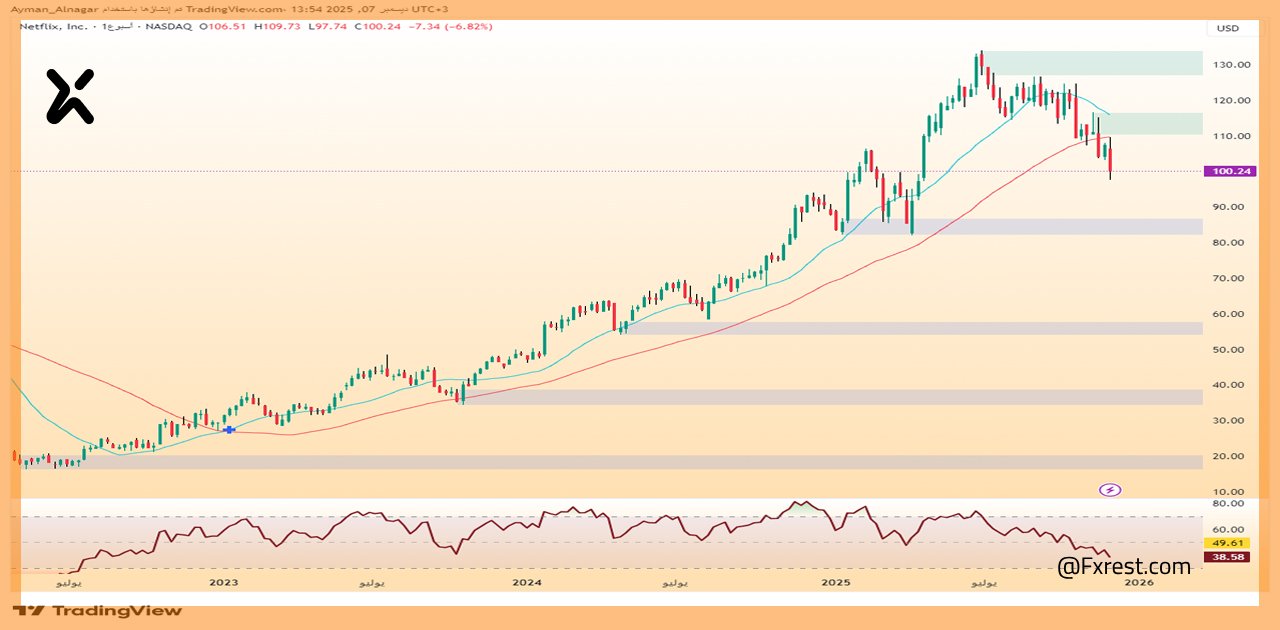
Task: Click the blue cross marker on the chart
Action: tap(229, 429)
